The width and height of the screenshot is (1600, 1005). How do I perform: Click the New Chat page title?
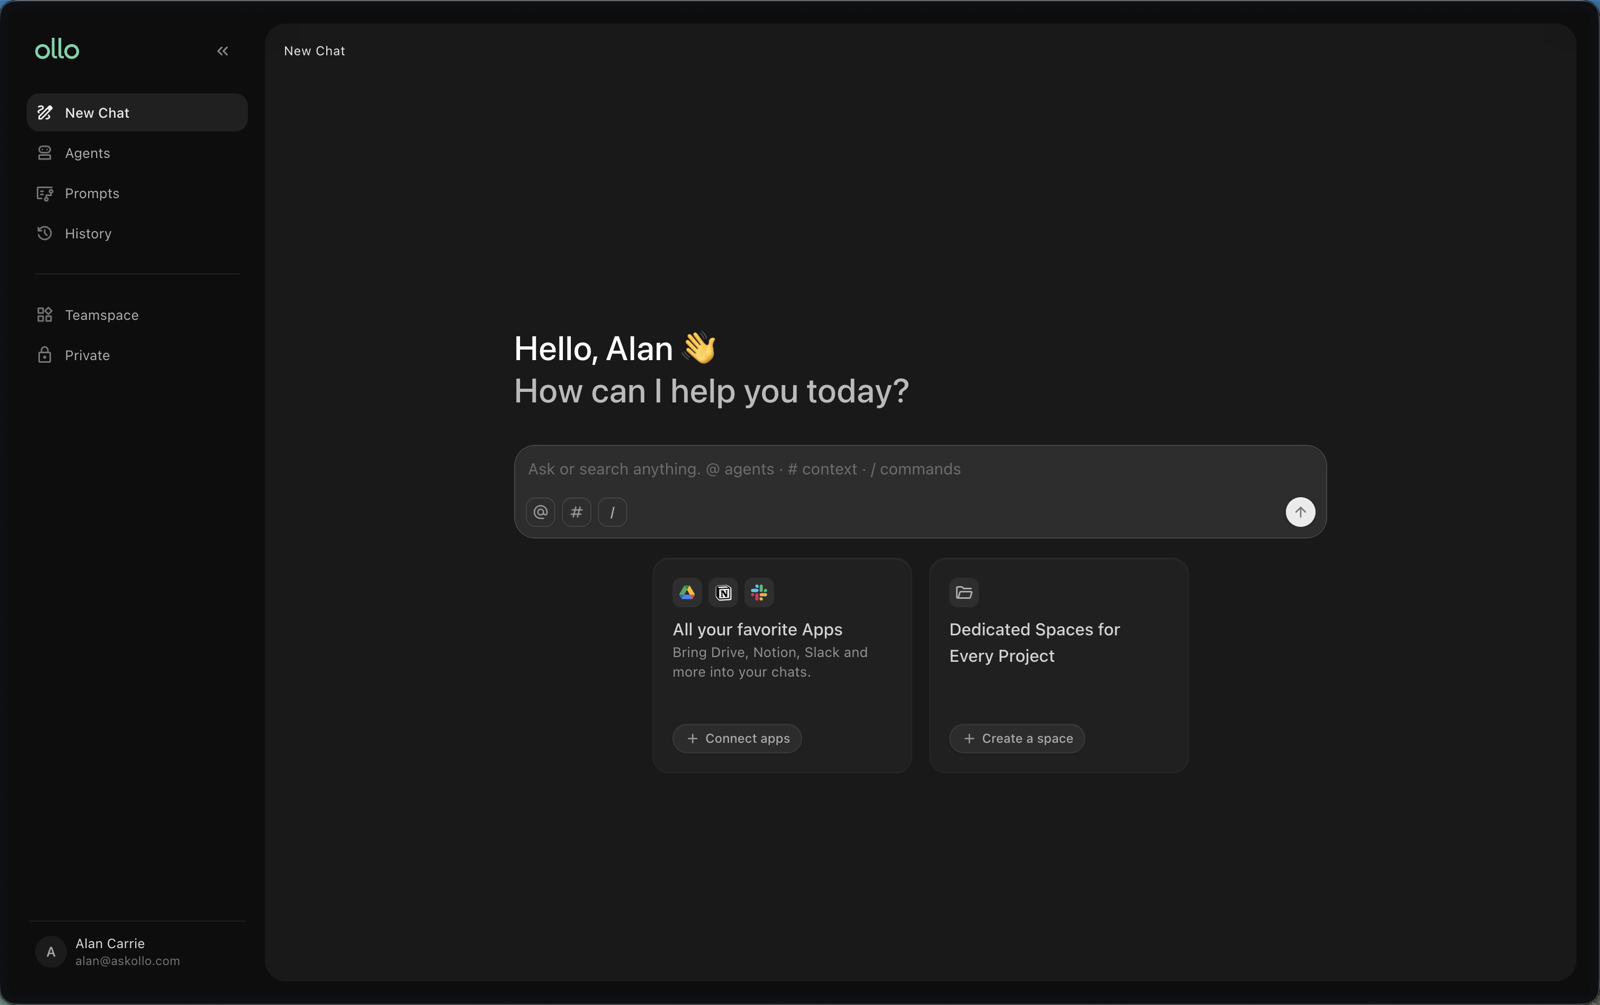coord(314,51)
